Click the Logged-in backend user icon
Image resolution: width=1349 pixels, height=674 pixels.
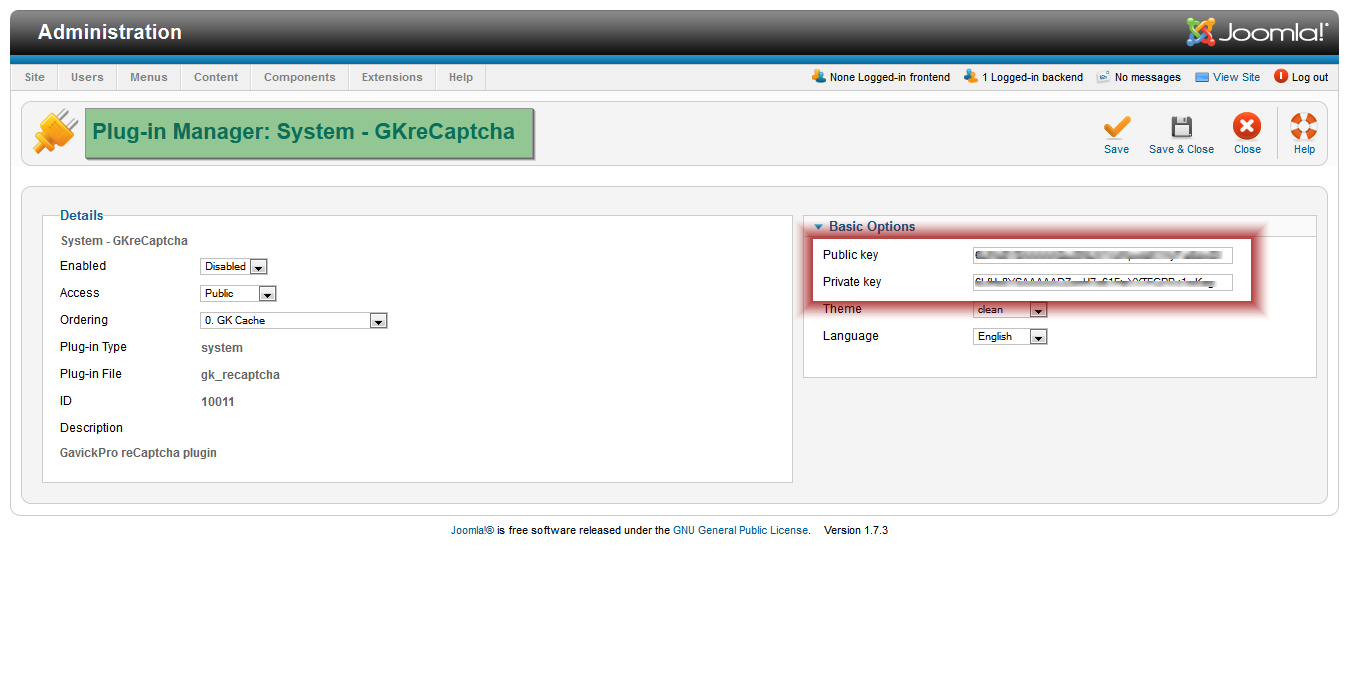point(971,76)
